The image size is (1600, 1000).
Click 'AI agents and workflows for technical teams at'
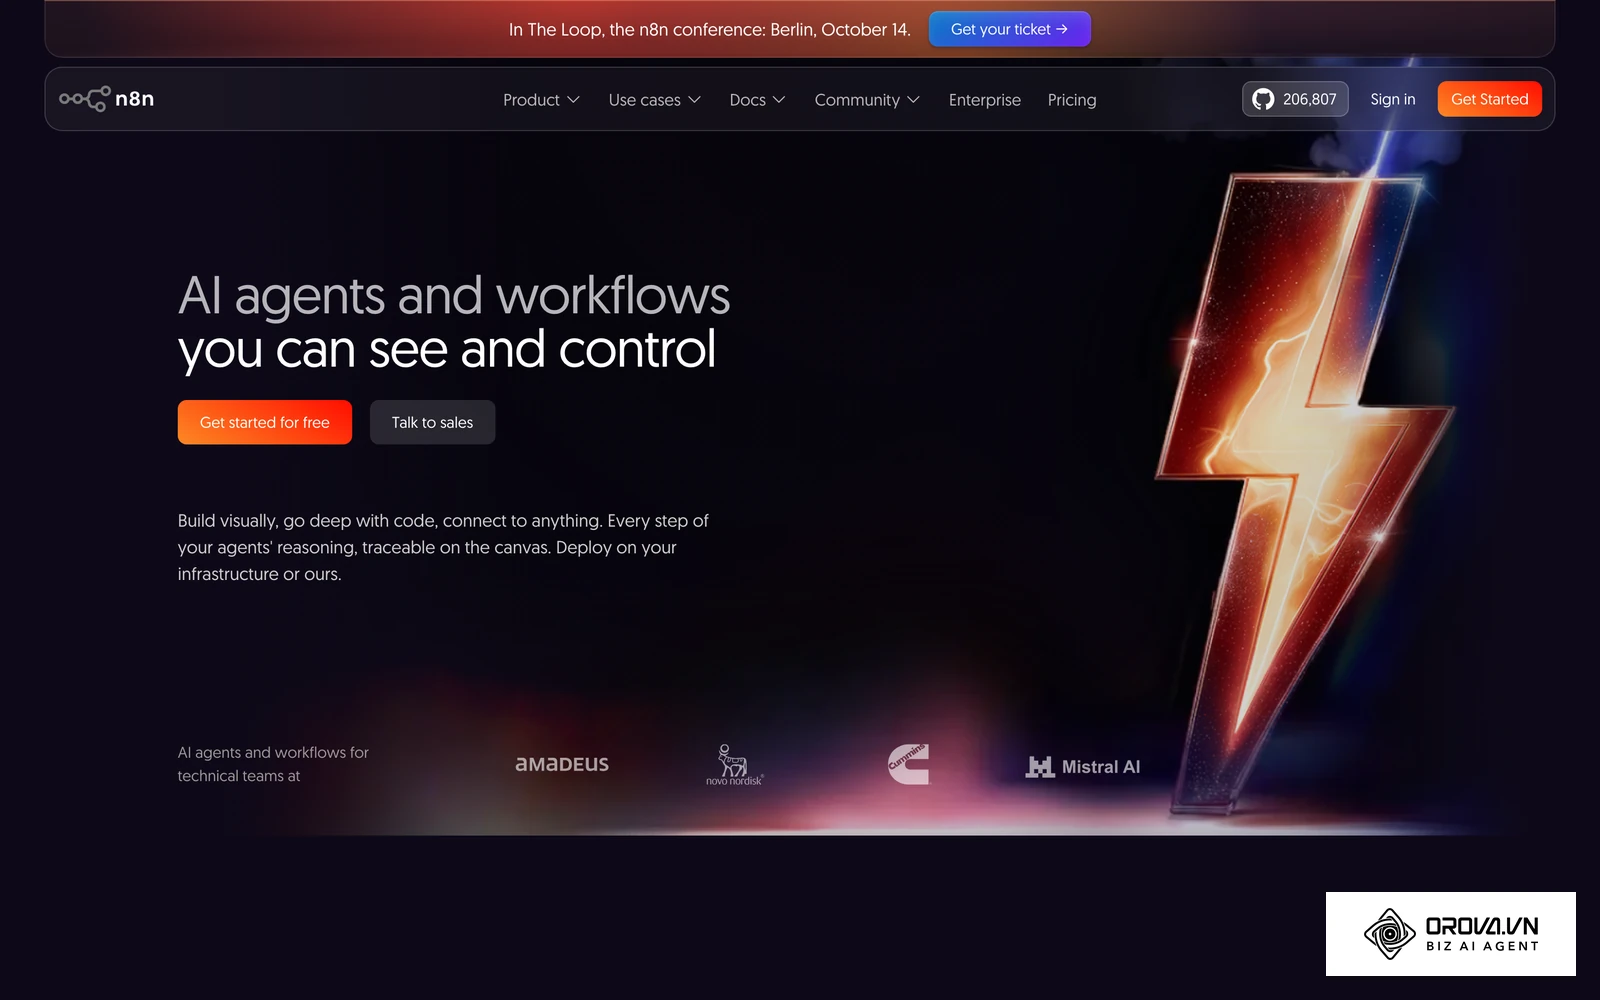coord(273,764)
